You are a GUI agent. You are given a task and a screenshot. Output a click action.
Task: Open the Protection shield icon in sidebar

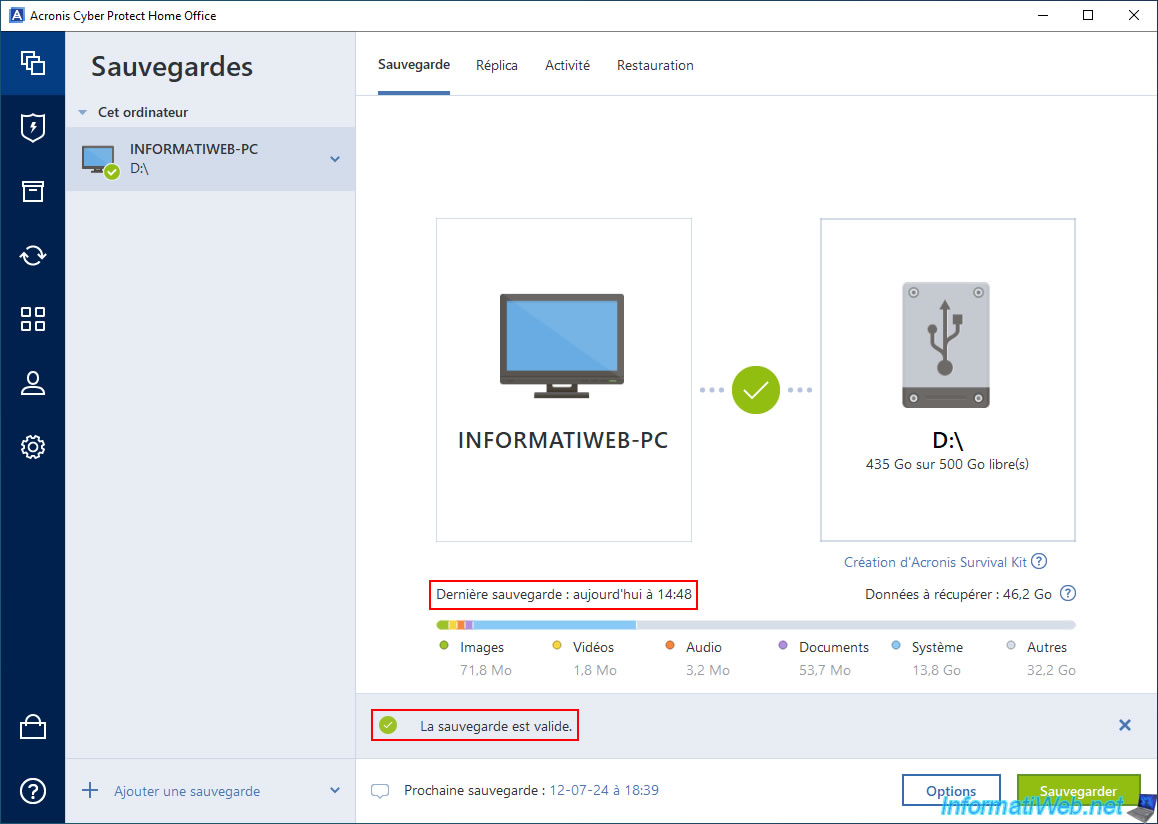(32, 128)
